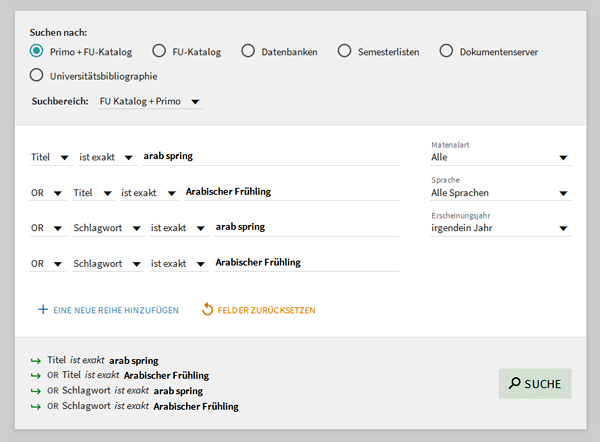Image resolution: width=600 pixels, height=442 pixels.
Task: Open the Sprache 'Alle Sprachen' dropdown
Action: click(501, 193)
